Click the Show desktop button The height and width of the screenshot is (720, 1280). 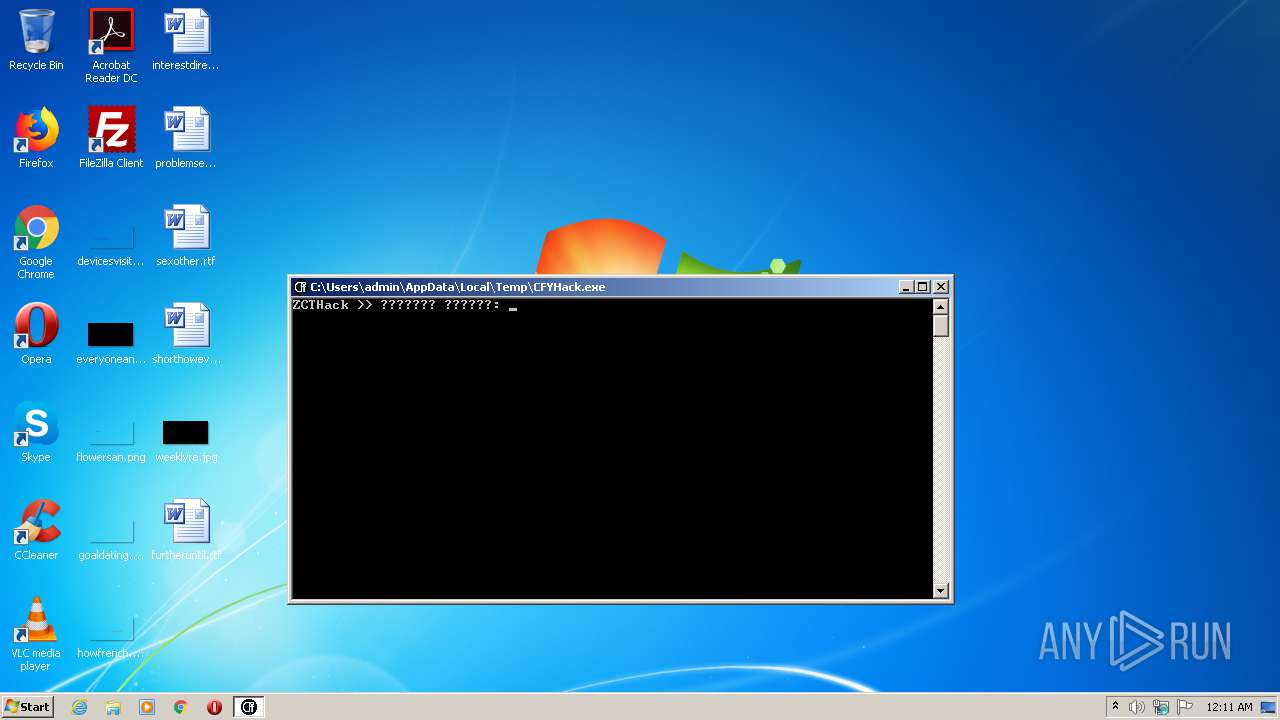click(x=1269, y=707)
